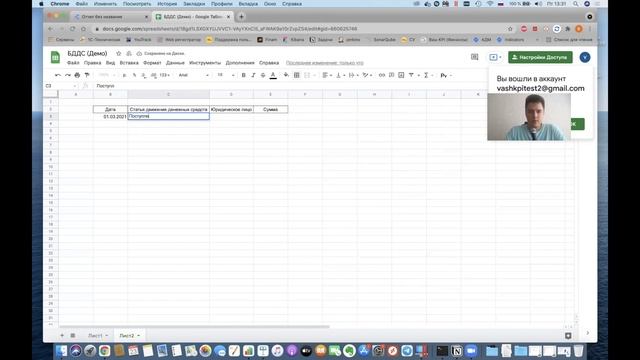Open fill color picker

286,75
